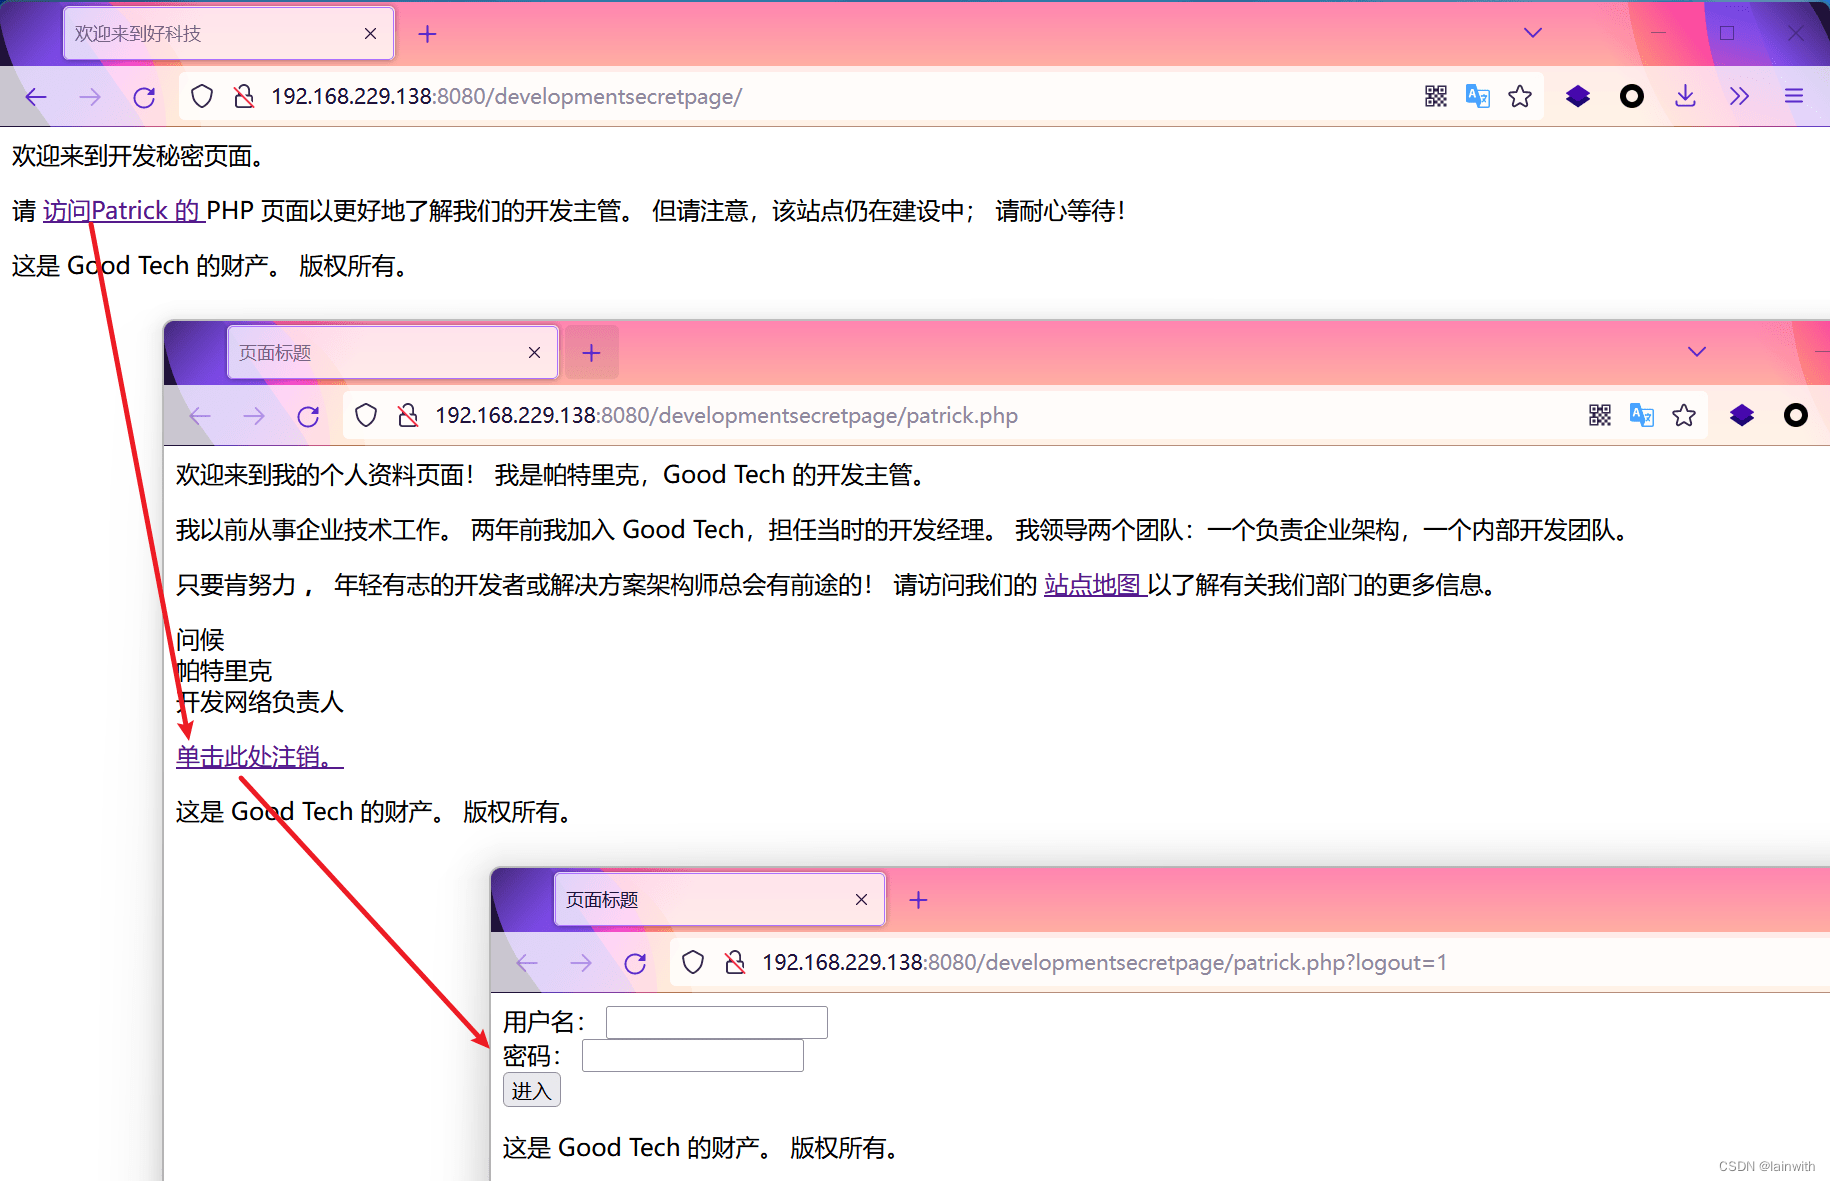Open hamburger application menu in top window
Image resolution: width=1830 pixels, height=1181 pixels.
(x=1794, y=96)
